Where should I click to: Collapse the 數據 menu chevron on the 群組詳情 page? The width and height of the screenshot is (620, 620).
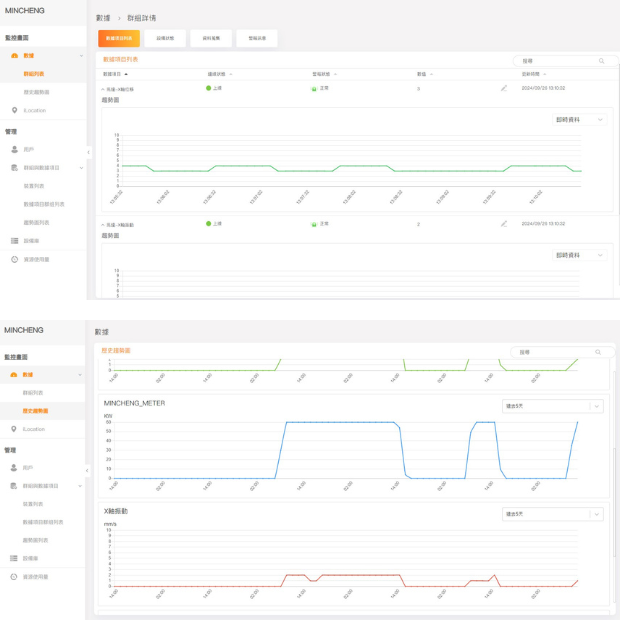(x=81, y=56)
